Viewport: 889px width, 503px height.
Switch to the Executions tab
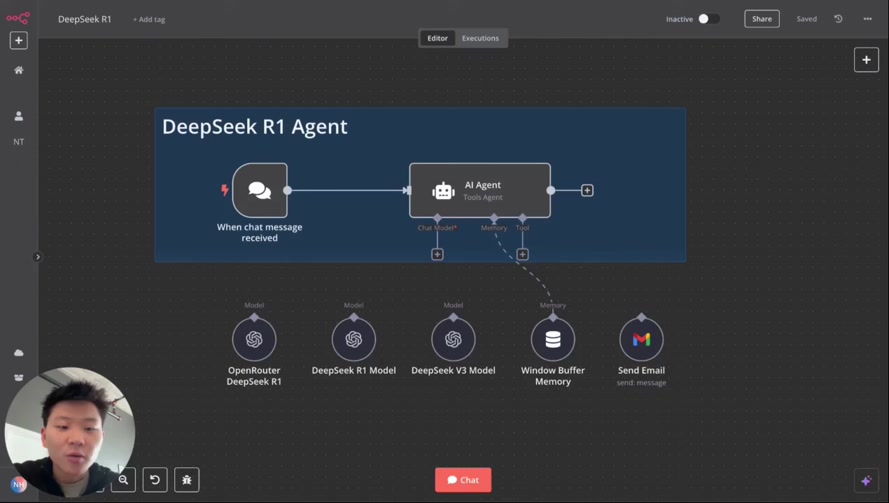point(480,38)
